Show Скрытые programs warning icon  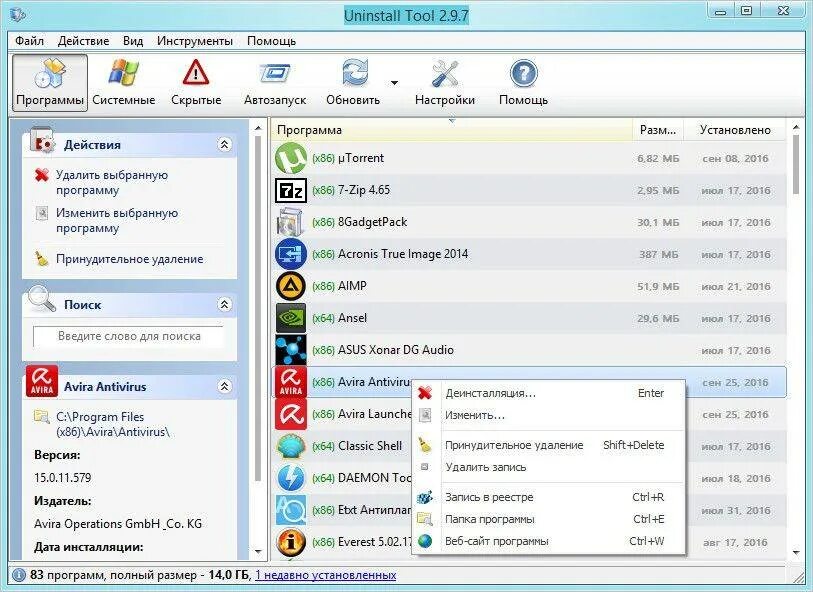[x=195, y=73]
